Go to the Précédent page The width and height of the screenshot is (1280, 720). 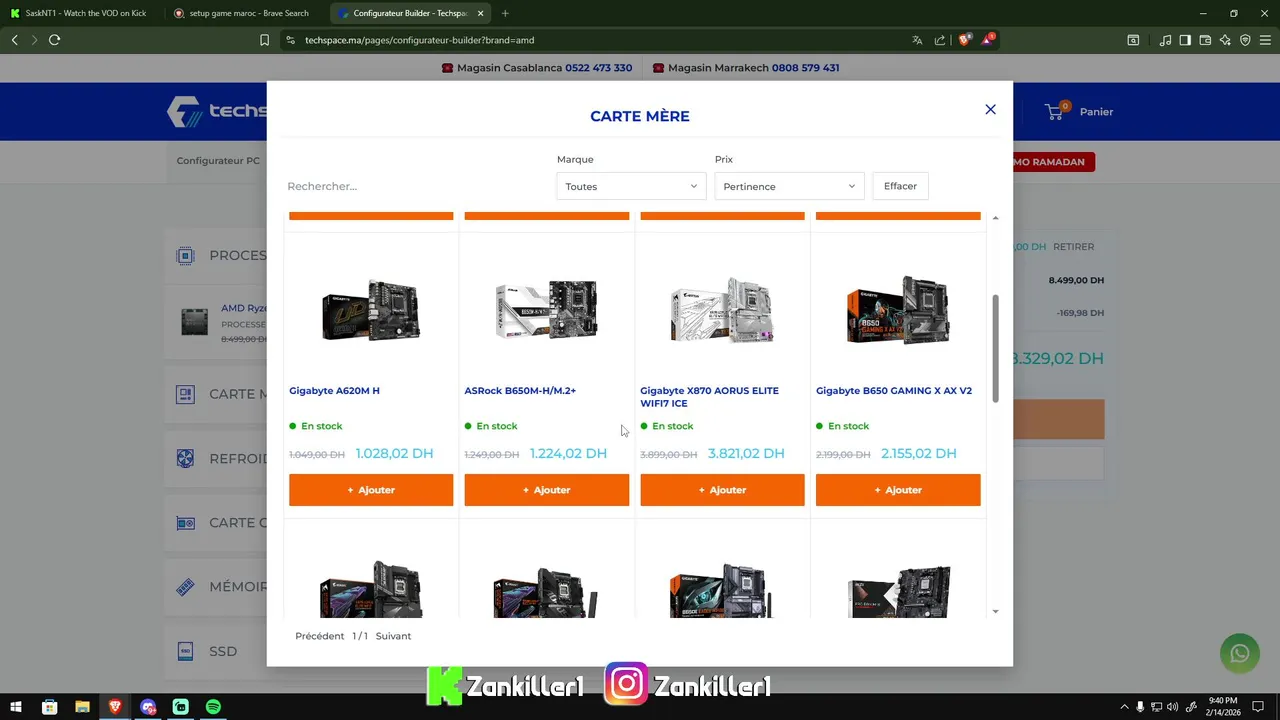point(319,636)
